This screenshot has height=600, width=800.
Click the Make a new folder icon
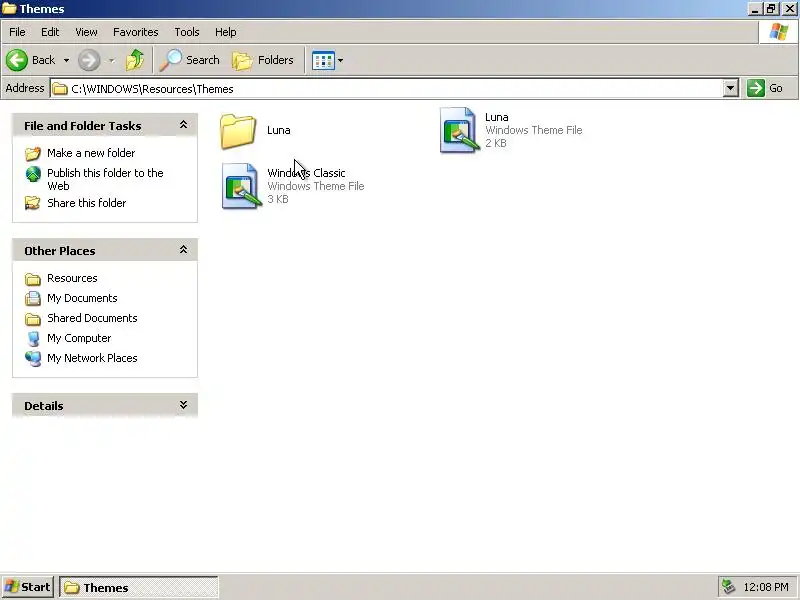point(33,153)
